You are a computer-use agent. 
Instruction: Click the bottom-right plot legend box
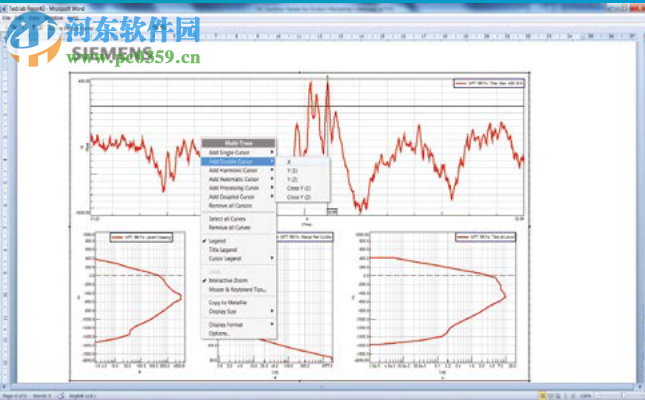485,237
